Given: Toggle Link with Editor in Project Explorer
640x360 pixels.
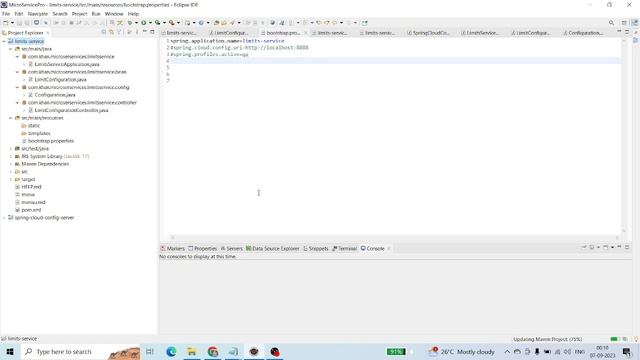Looking at the screenshot, I should click(x=111, y=32).
